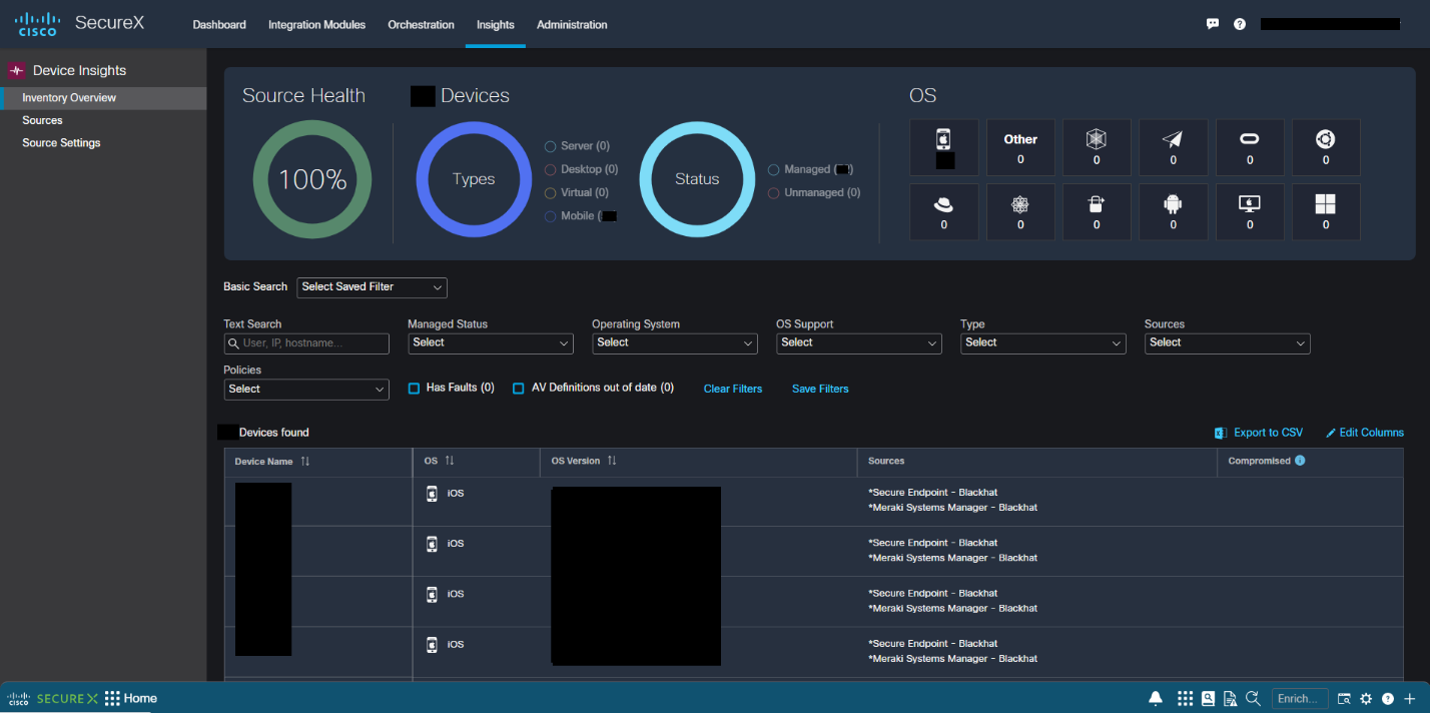Open the Select Saved Filter dropdown
Screen dimensions: 1430x715
point(372,287)
